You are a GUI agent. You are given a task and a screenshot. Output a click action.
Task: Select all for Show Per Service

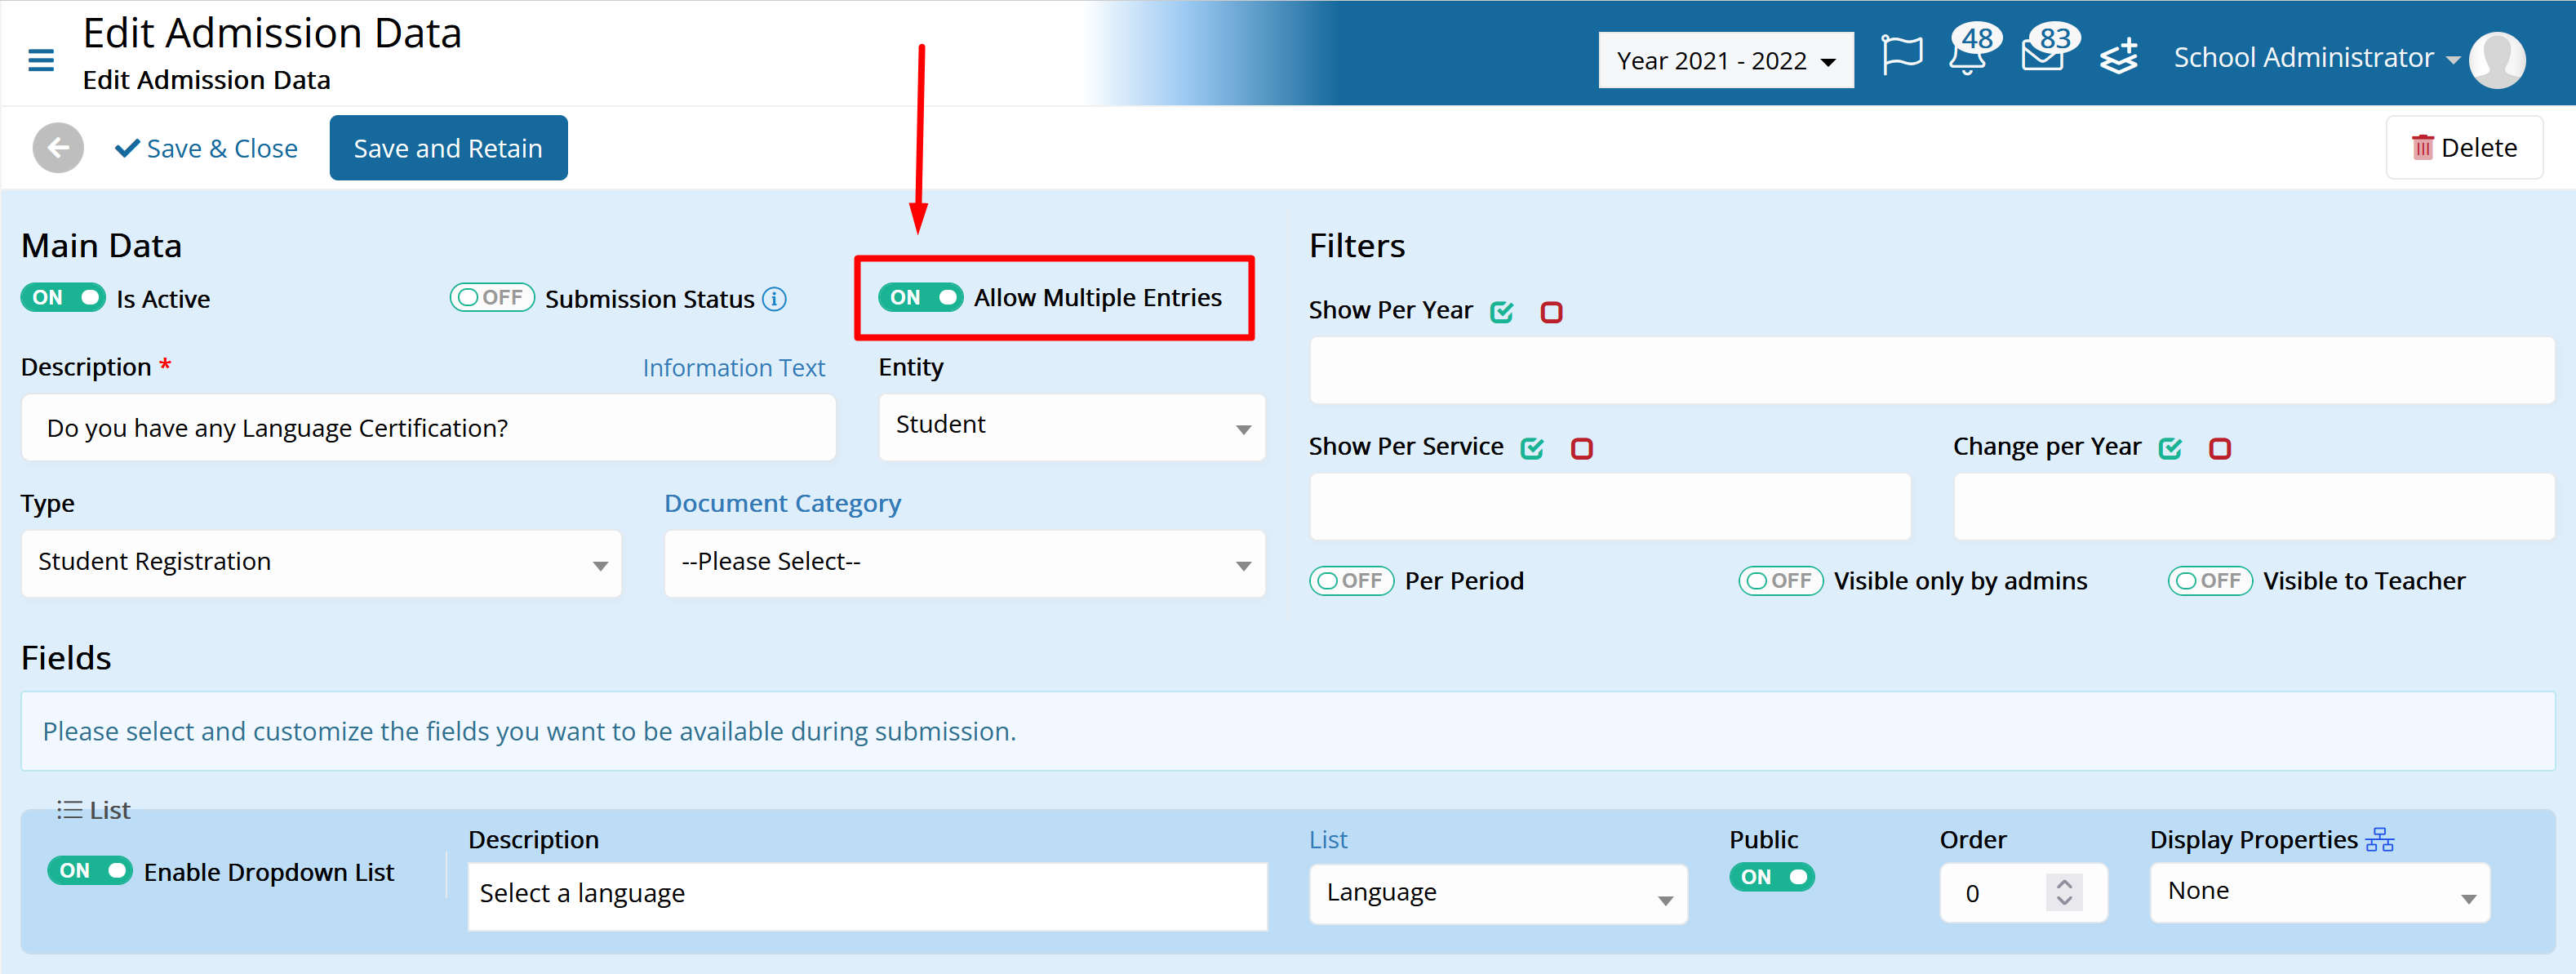point(1531,448)
